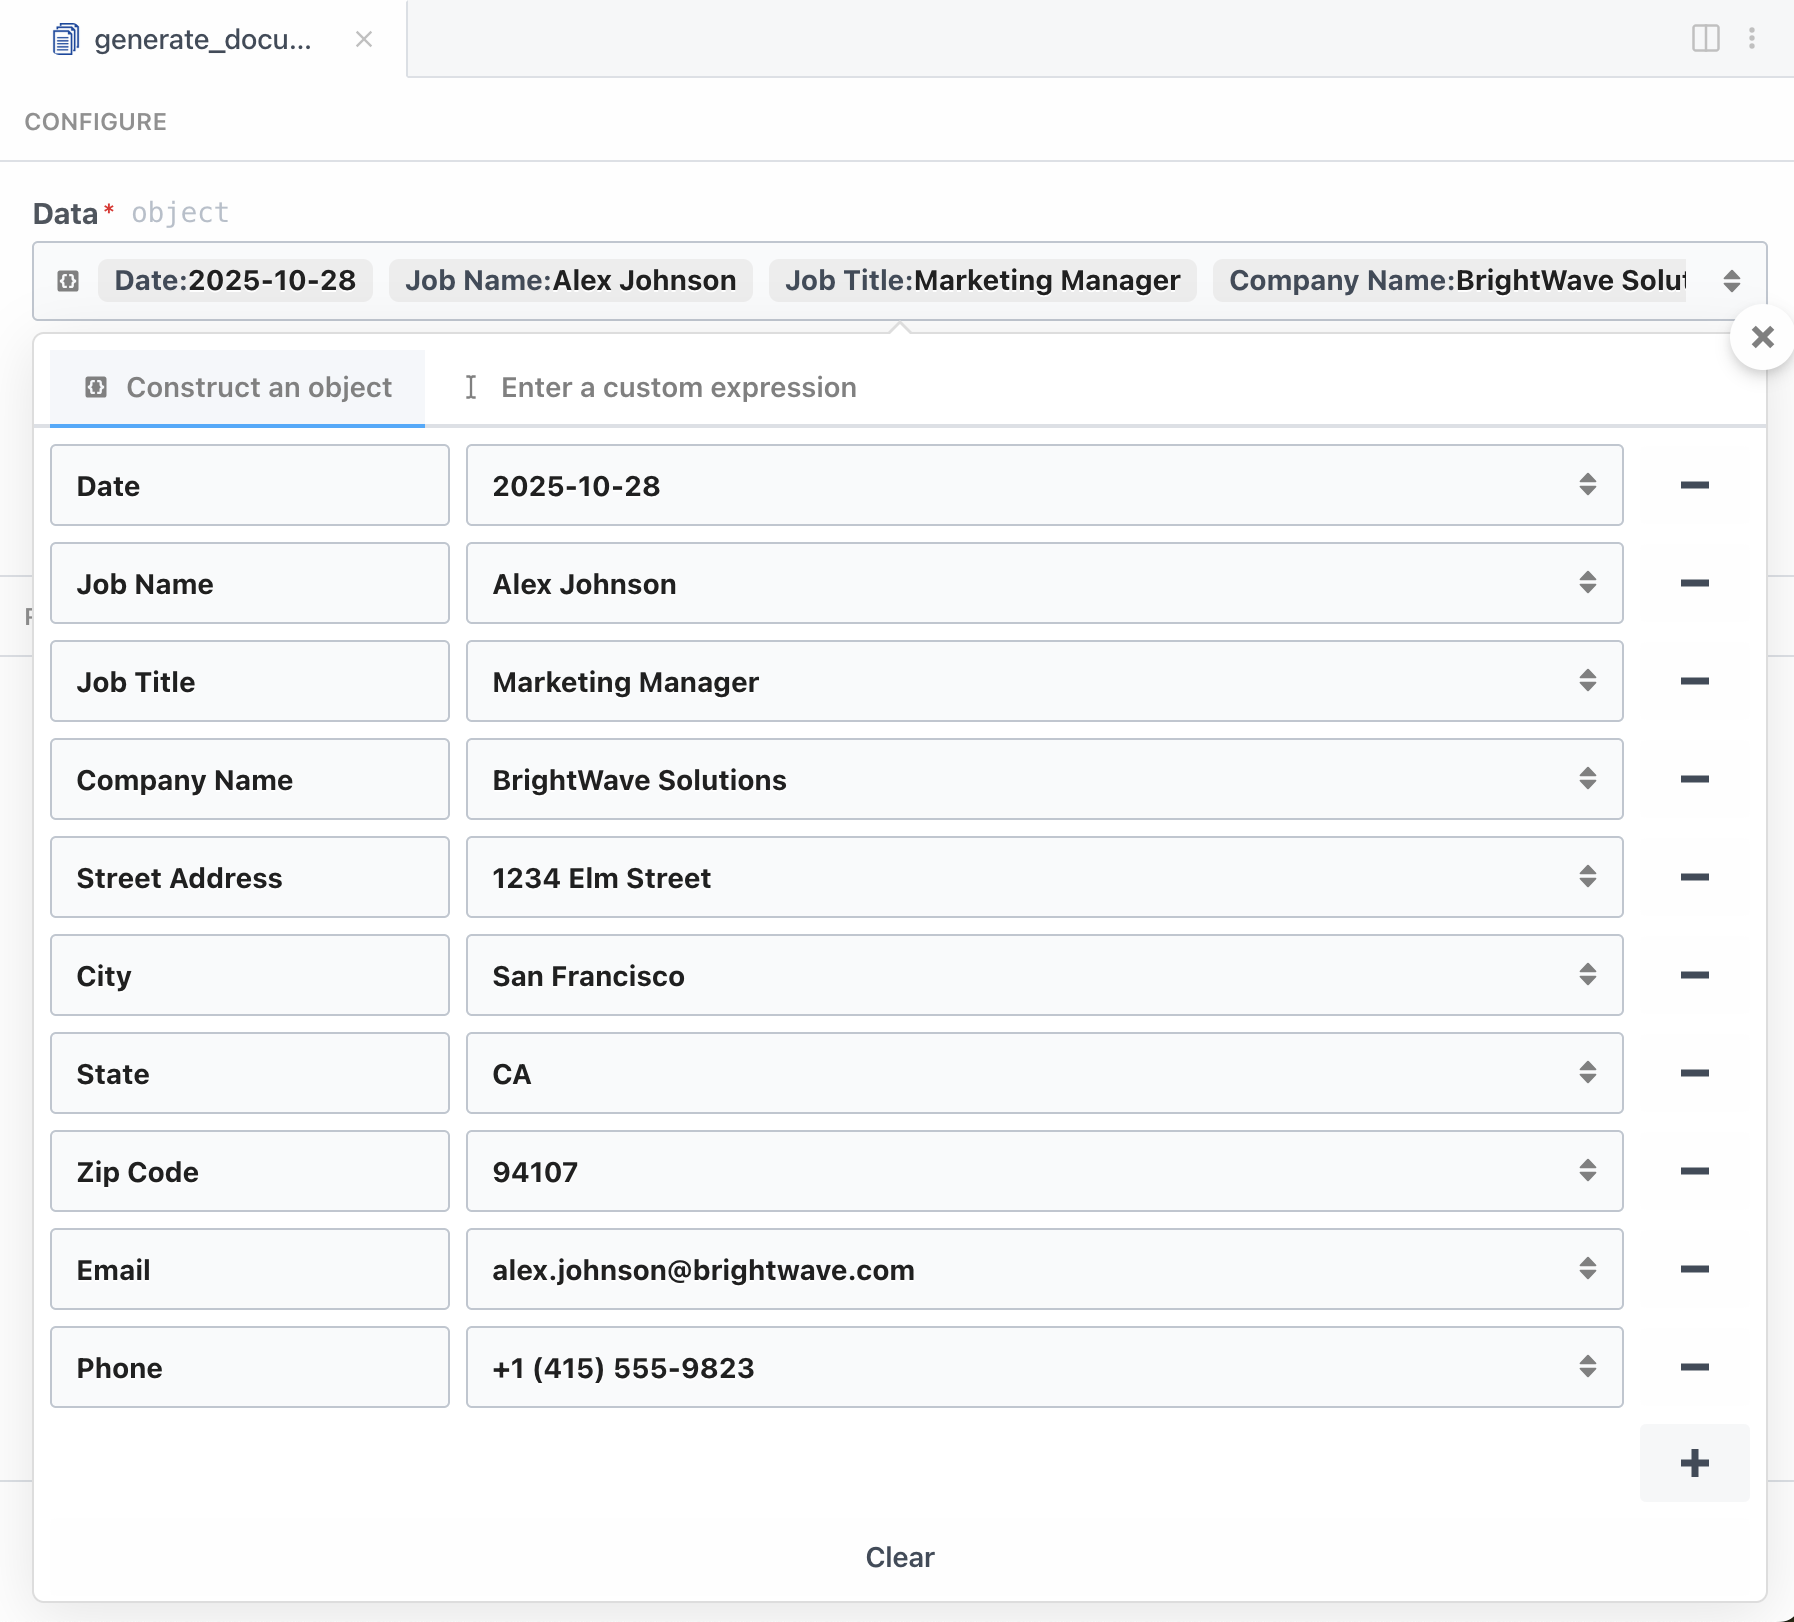Image resolution: width=1794 pixels, height=1622 pixels.
Task: Open the type selector next to 2025-10-28
Action: (x=1588, y=485)
